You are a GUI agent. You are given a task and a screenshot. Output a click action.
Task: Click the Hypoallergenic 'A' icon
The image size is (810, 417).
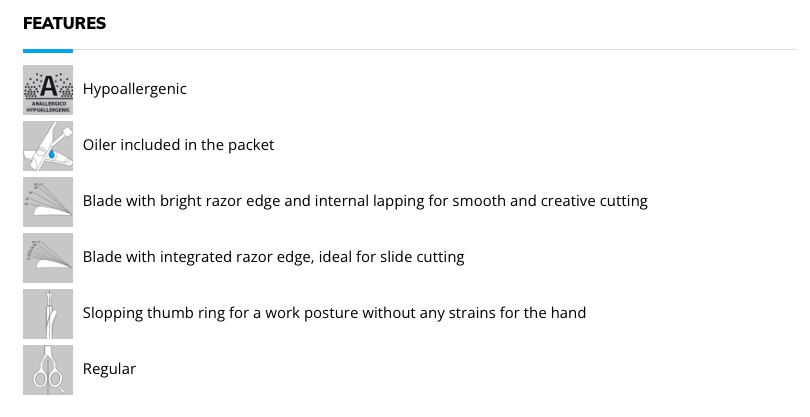pos(48,89)
